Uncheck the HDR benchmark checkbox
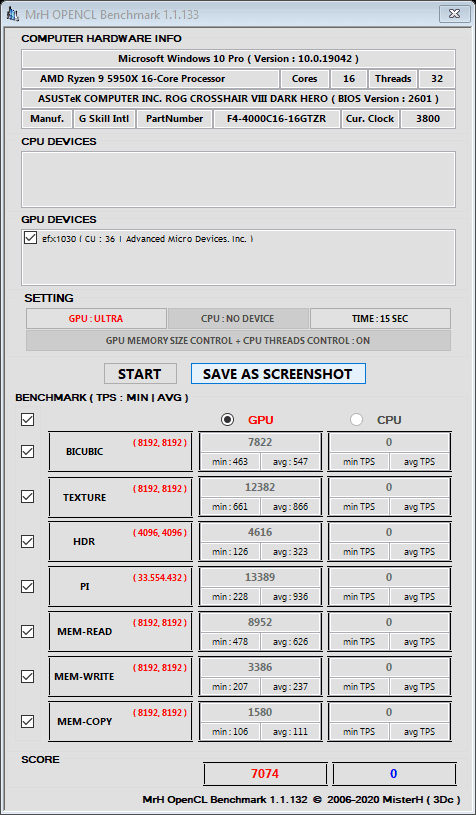Image resolution: width=476 pixels, height=815 pixels. [x=27, y=542]
